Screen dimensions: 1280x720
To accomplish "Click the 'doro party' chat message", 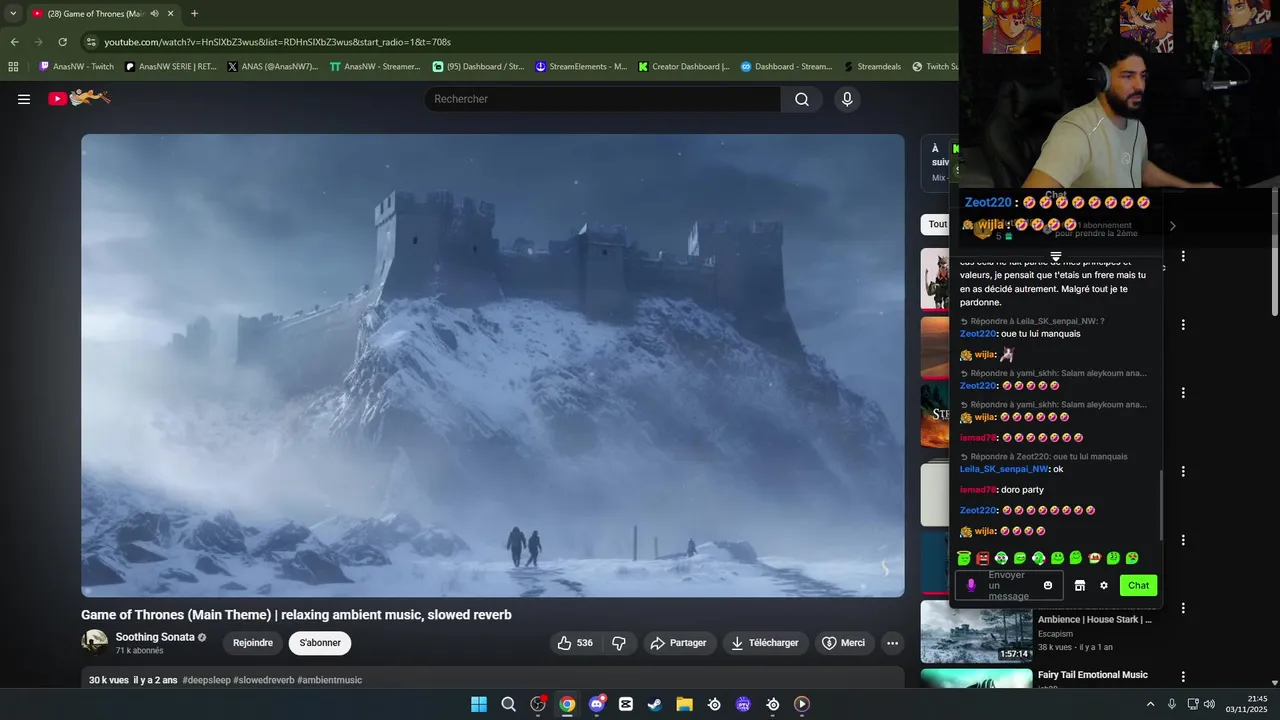I will [1021, 490].
